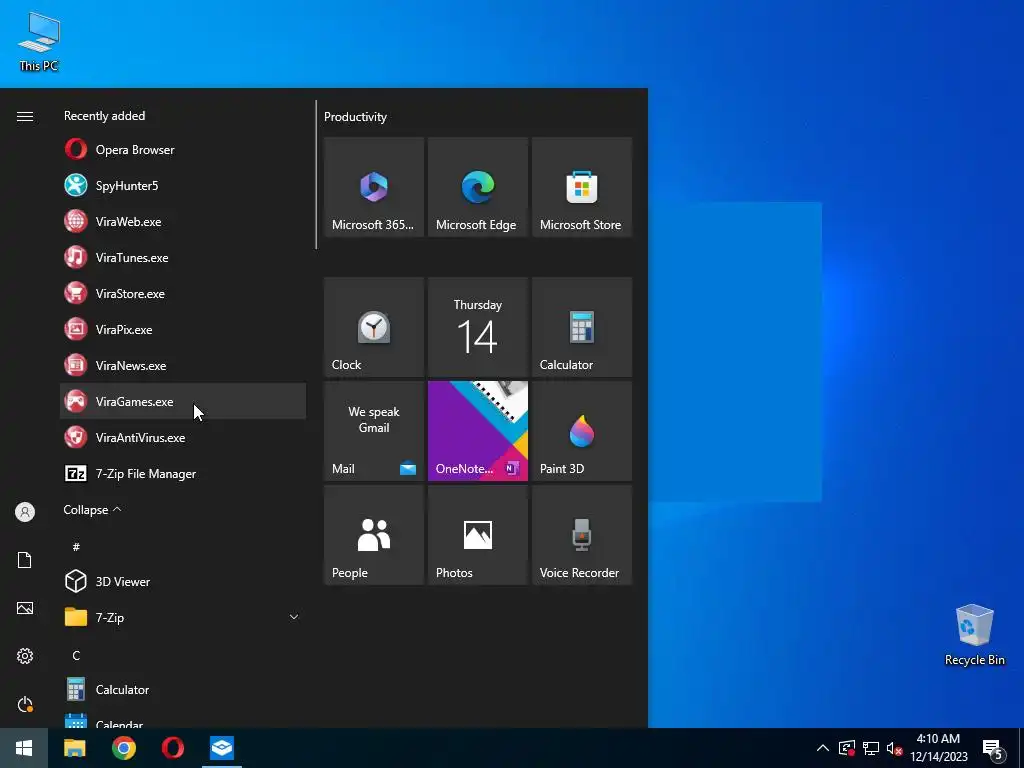Launch ViraGames.exe highlighted entry
Image resolution: width=1024 pixels, height=768 pixels.
[x=183, y=401]
